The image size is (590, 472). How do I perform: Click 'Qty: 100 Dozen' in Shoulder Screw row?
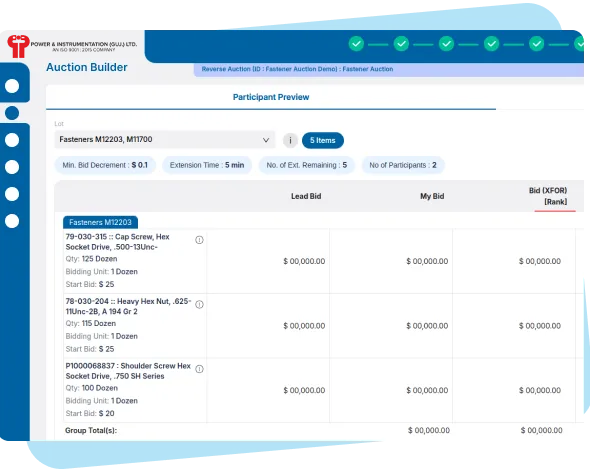(x=91, y=388)
